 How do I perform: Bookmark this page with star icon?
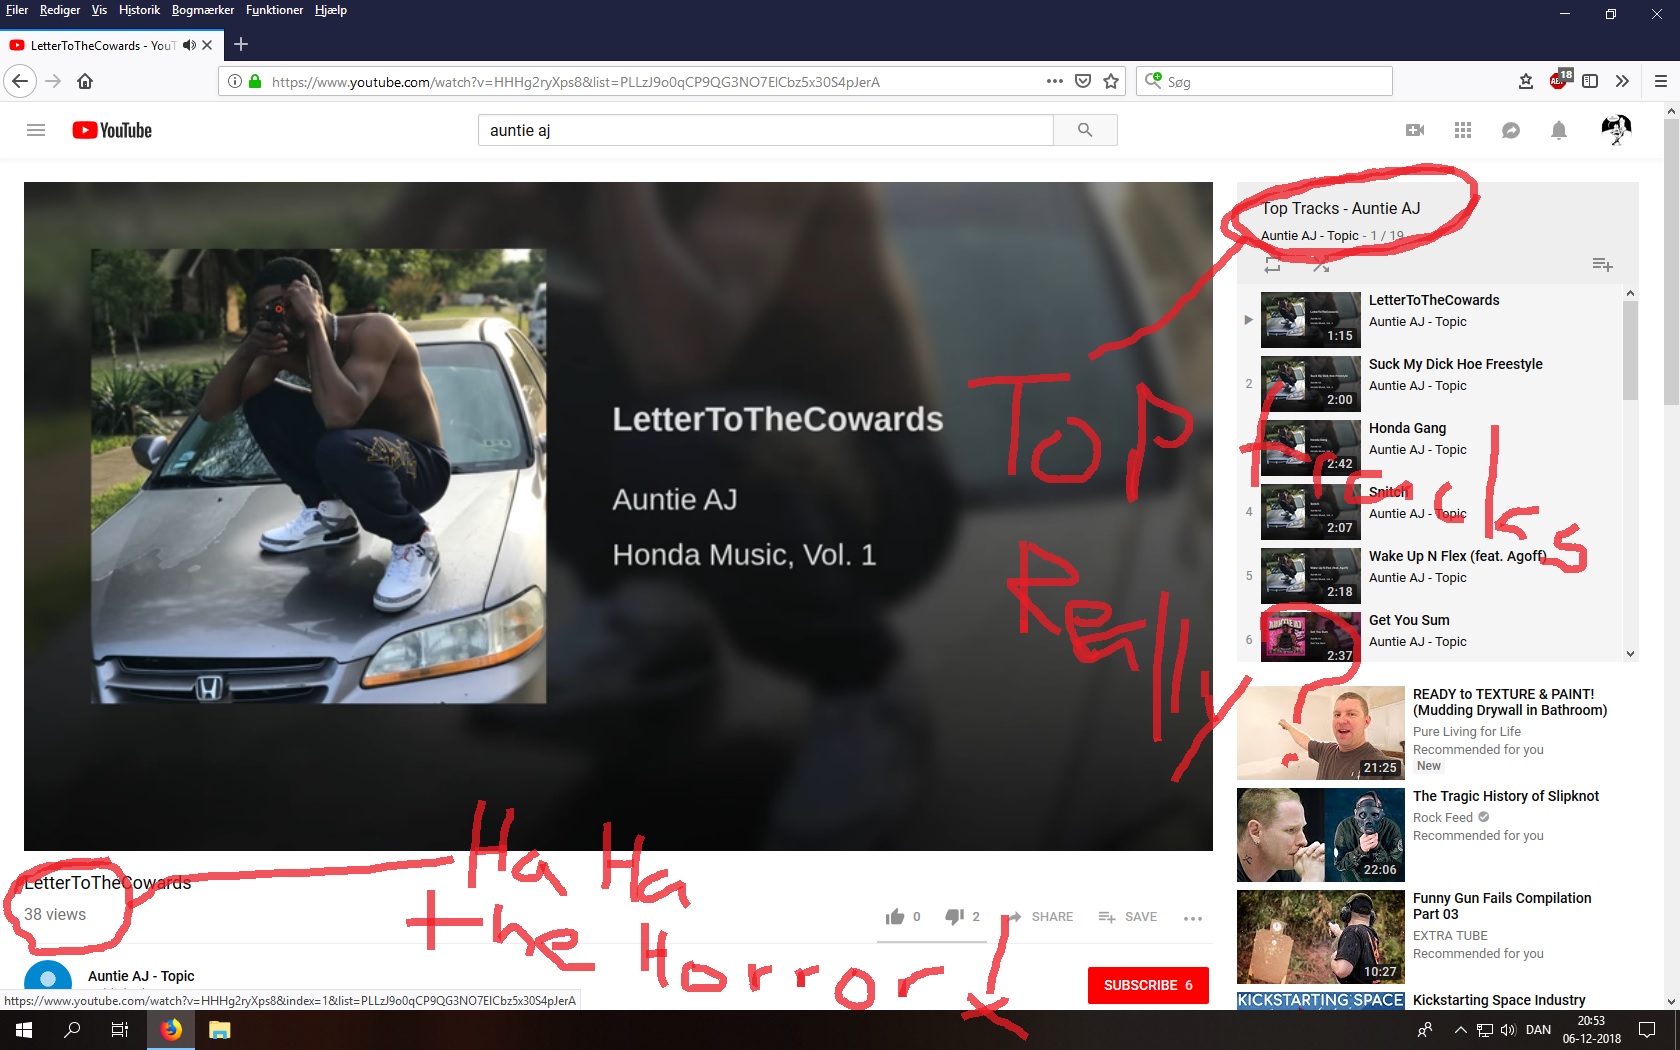pyautogui.click(x=1111, y=82)
